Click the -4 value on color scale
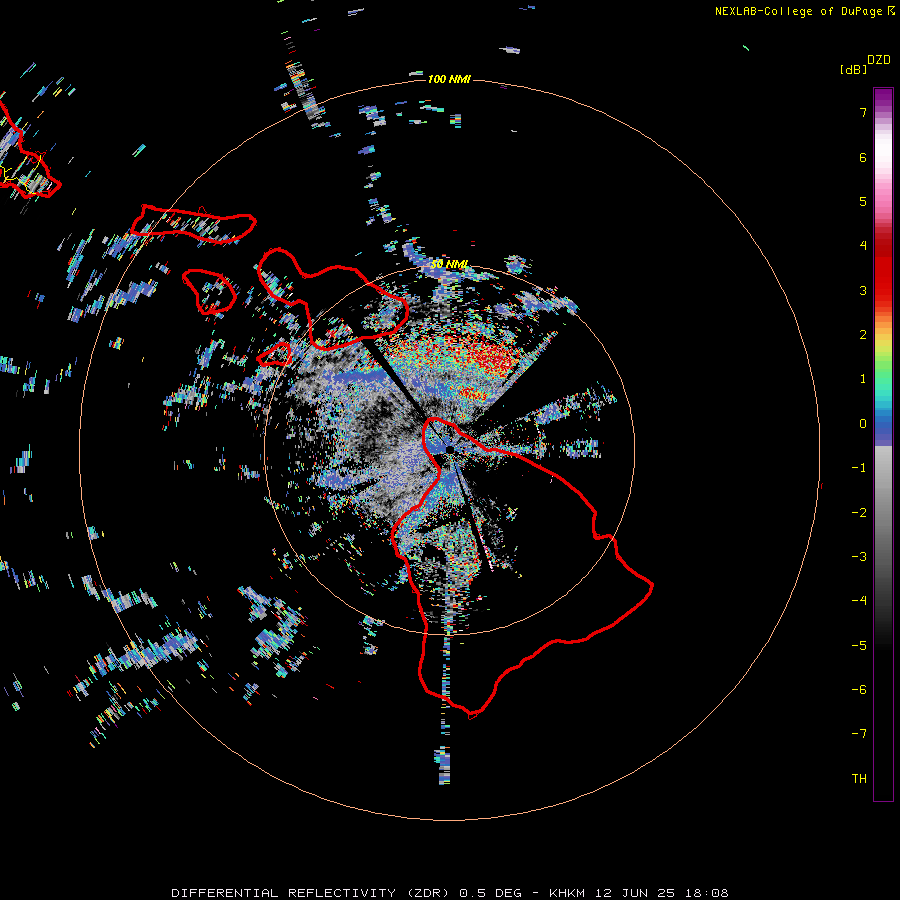 [859, 601]
